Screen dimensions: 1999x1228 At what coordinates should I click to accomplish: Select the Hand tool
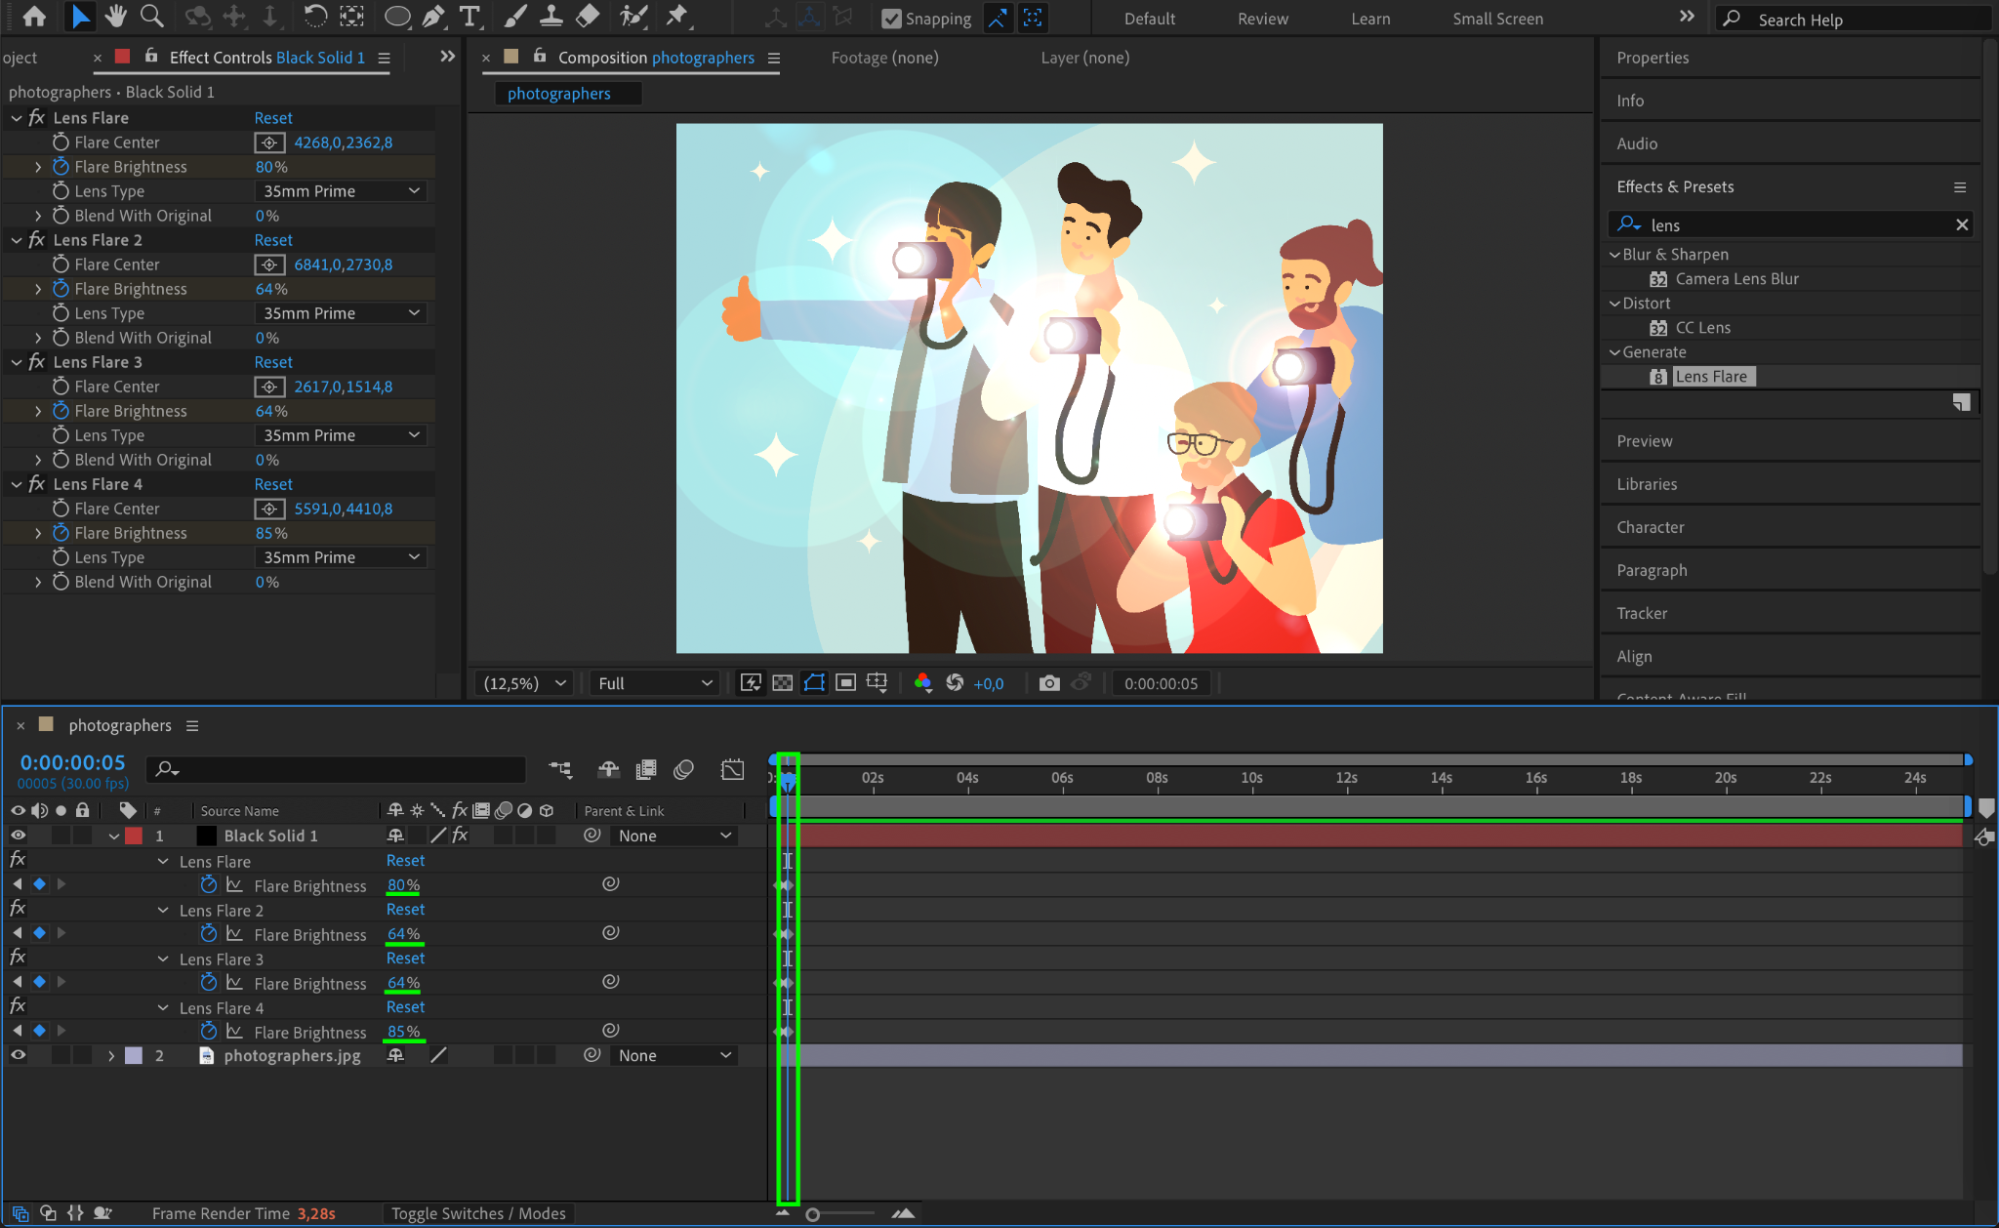tap(116, 16)
